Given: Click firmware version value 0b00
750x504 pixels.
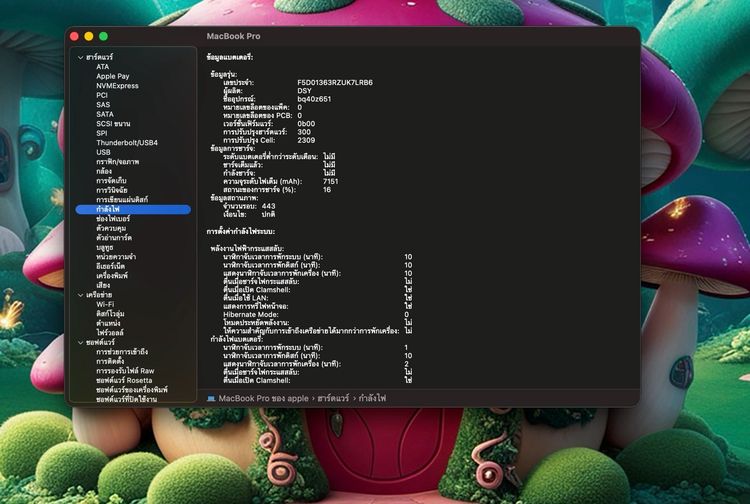Looking at the screenshot, I should 306,123.
